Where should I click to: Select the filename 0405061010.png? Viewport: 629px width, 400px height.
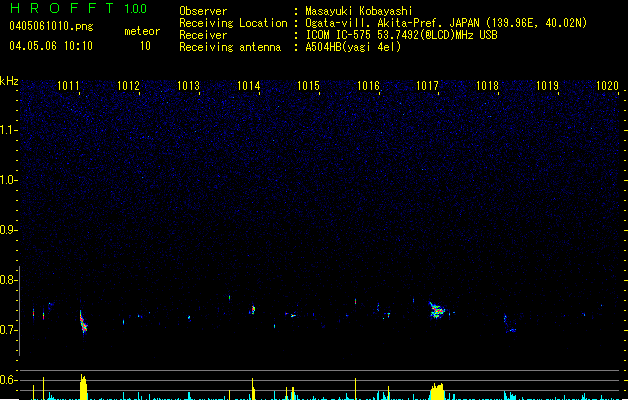pos(51,26)
